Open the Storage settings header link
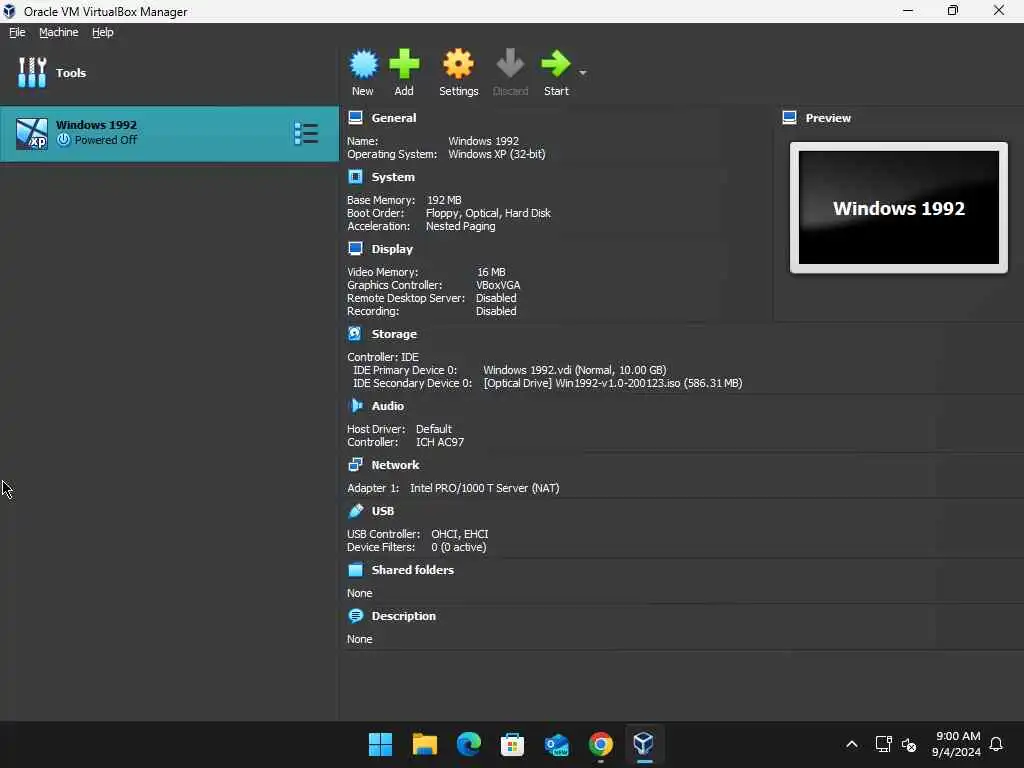The width and height of the screenshot is (1024, 768). [394, 334]
